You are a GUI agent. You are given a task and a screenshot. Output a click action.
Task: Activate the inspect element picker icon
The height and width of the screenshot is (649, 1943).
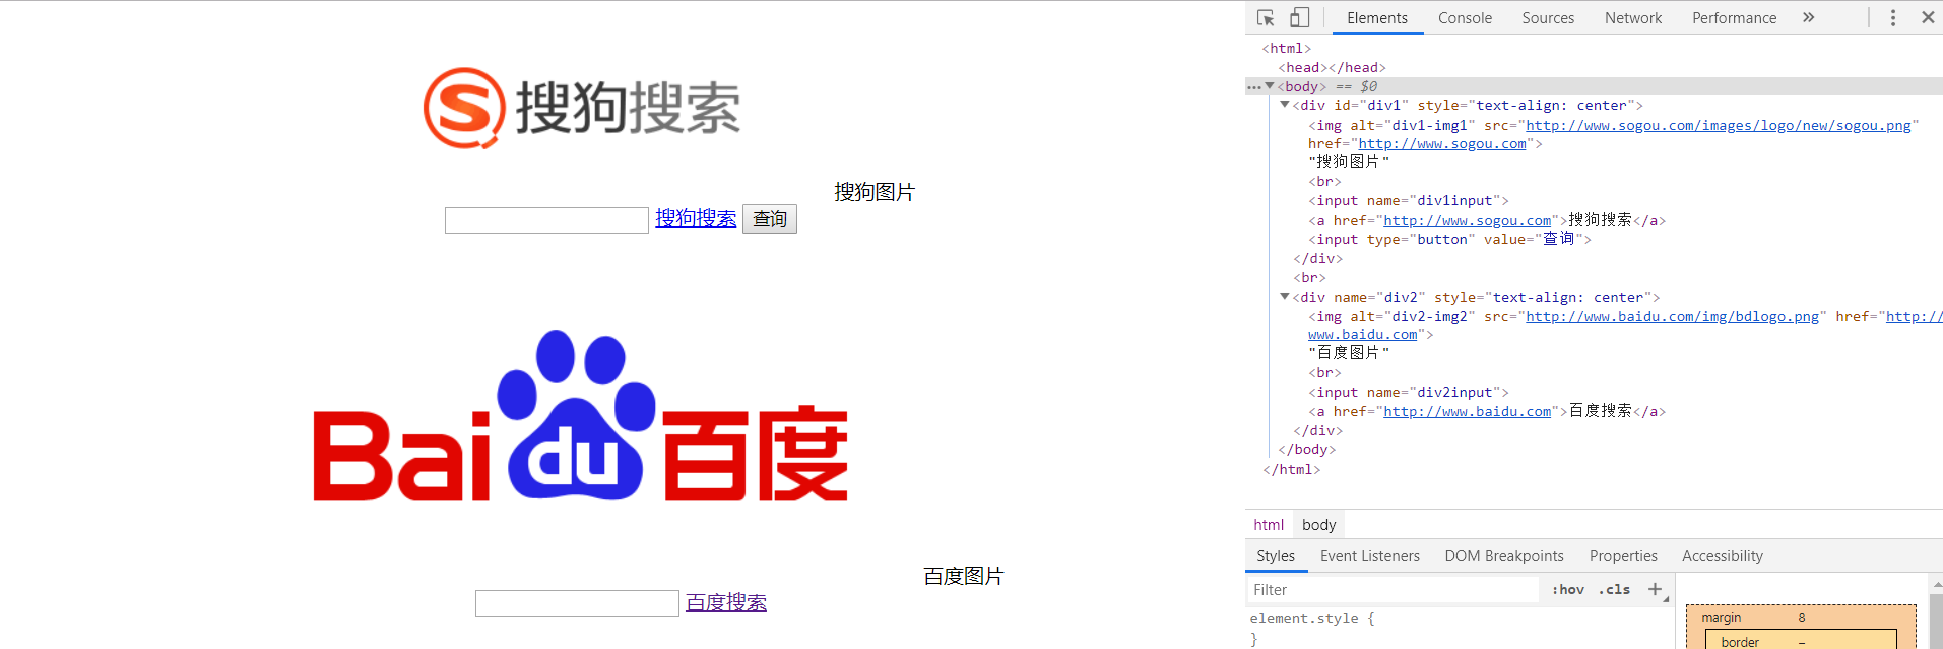[x=1266, y=18]
